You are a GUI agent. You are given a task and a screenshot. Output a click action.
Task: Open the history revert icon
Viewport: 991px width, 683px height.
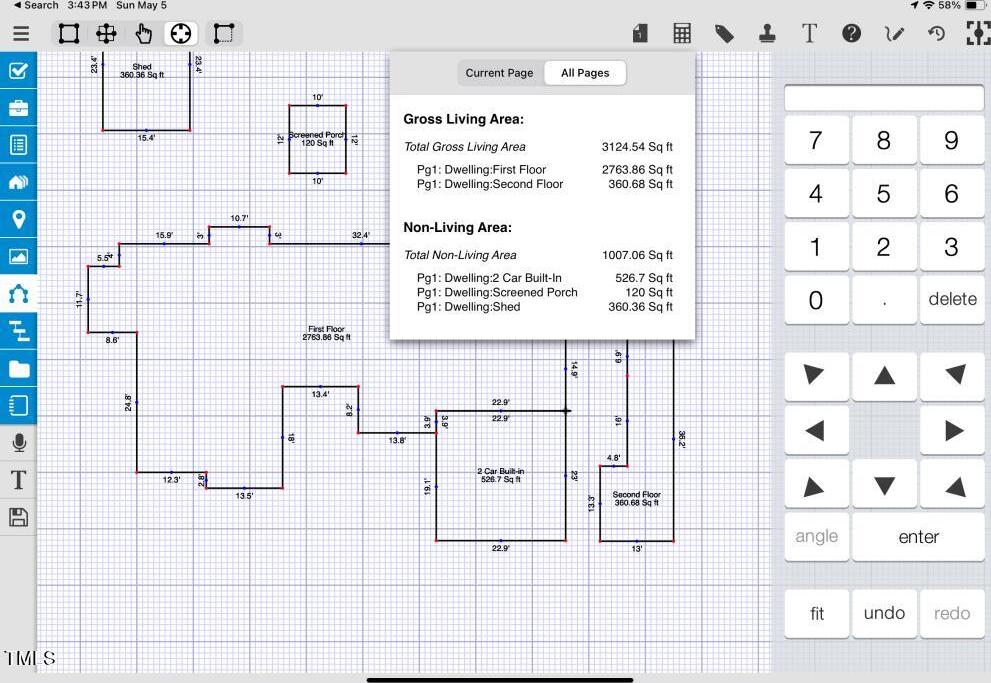point(937,33)
